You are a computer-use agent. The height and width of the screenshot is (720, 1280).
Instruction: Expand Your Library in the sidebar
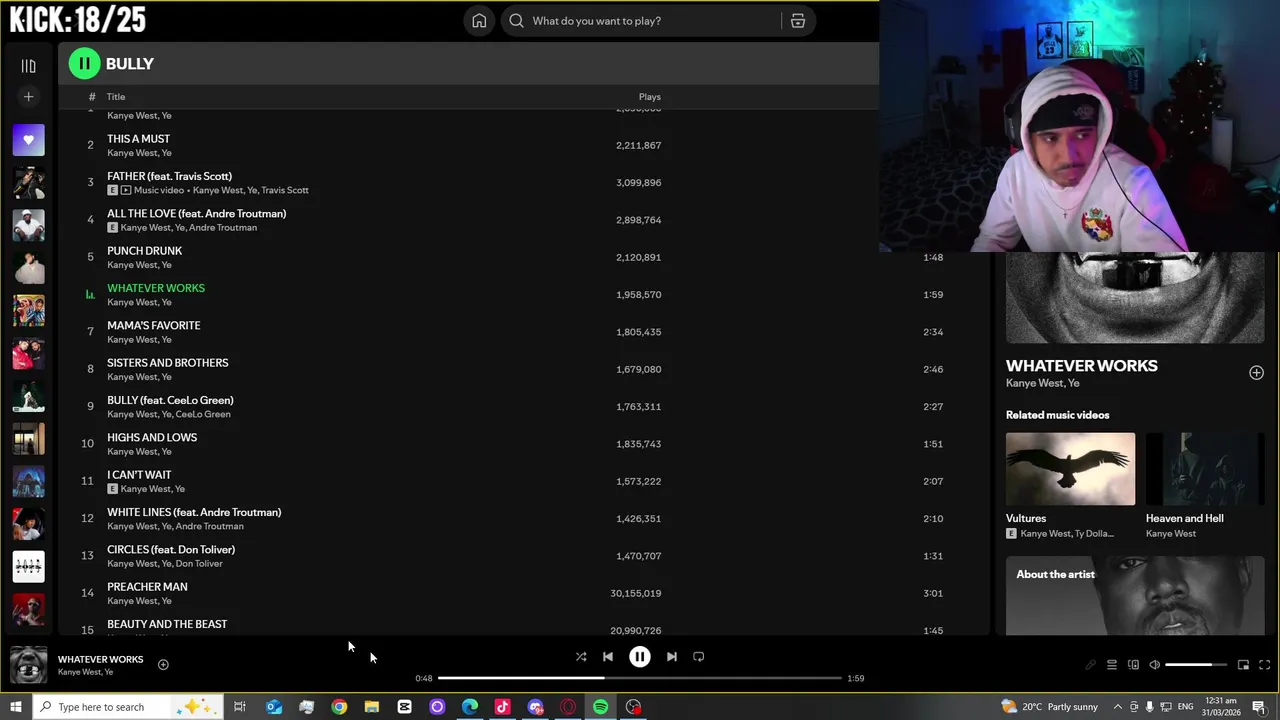(28, 66)
